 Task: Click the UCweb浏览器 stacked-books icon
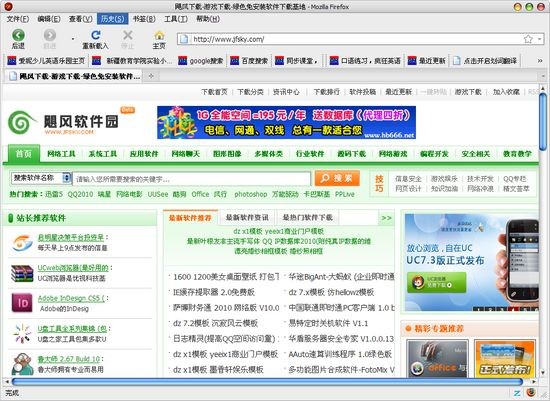[x=22, y=273]
